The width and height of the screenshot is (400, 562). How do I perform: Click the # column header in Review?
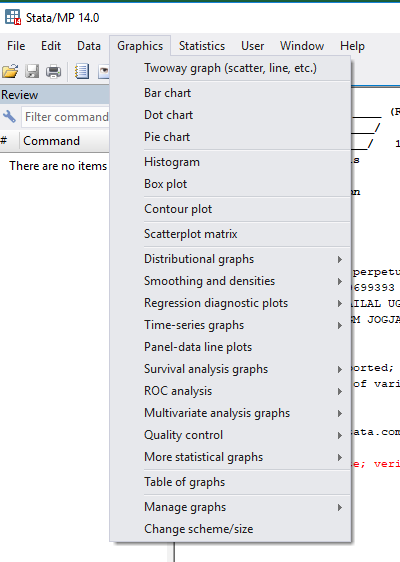pyautogui.click(x=9, y=141)
